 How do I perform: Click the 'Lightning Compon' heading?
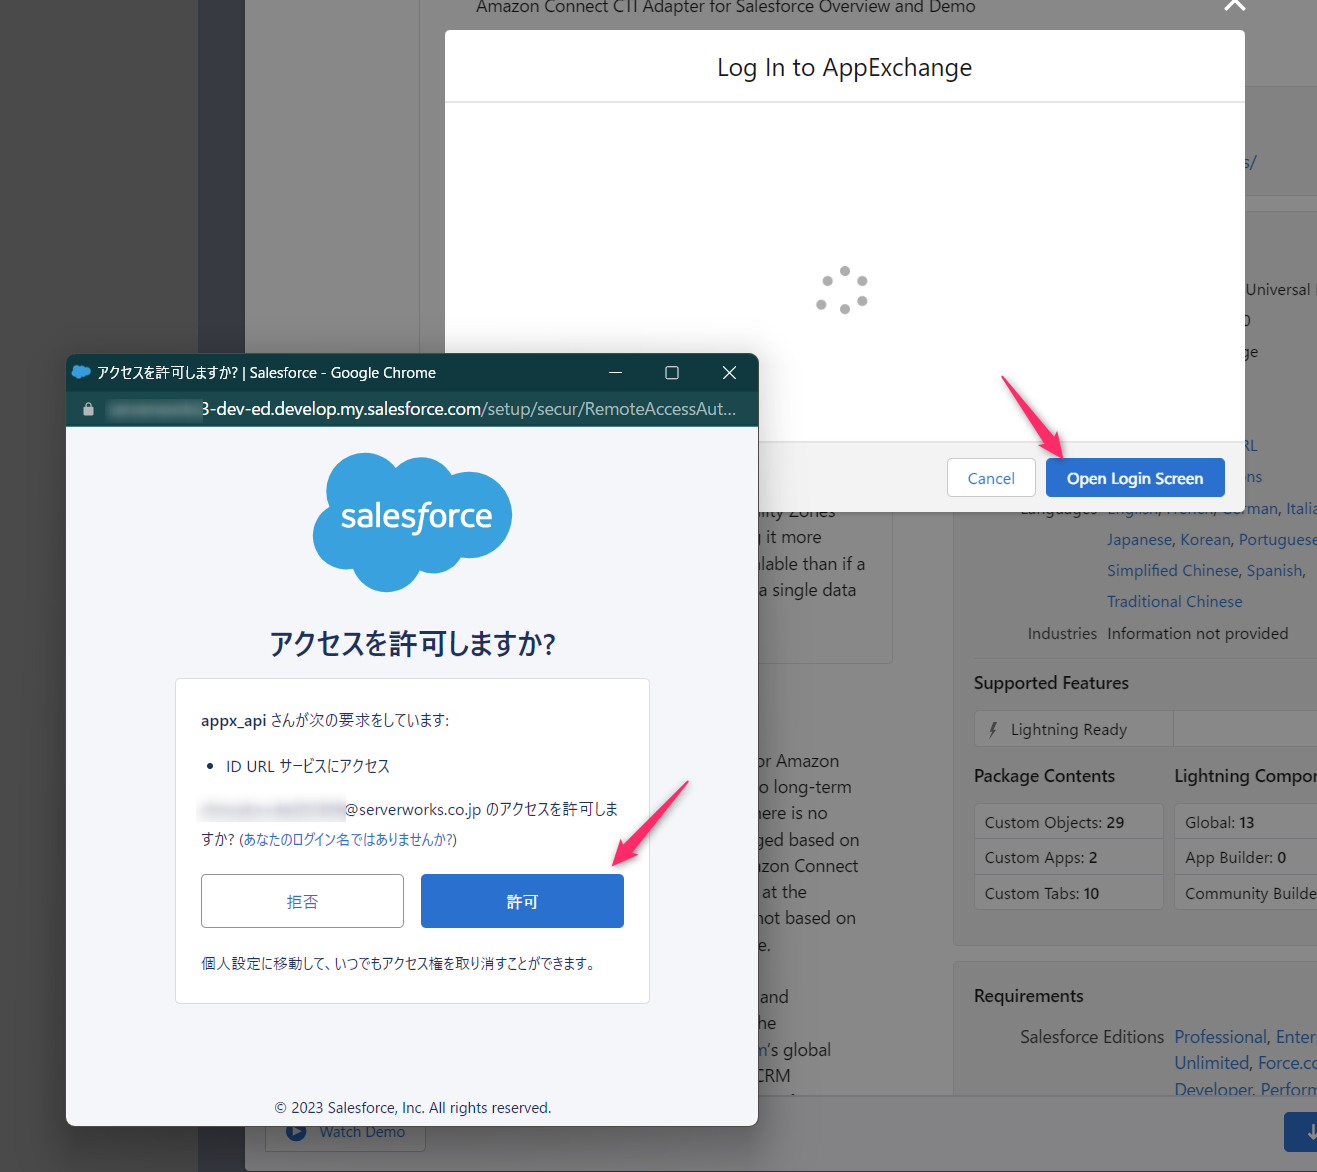coord(1245,776)
